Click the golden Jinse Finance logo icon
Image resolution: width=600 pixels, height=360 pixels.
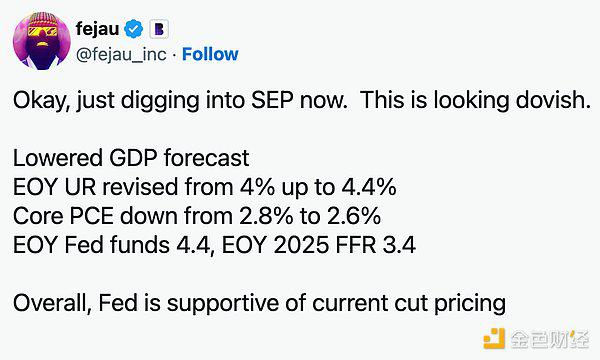[494, 339]
